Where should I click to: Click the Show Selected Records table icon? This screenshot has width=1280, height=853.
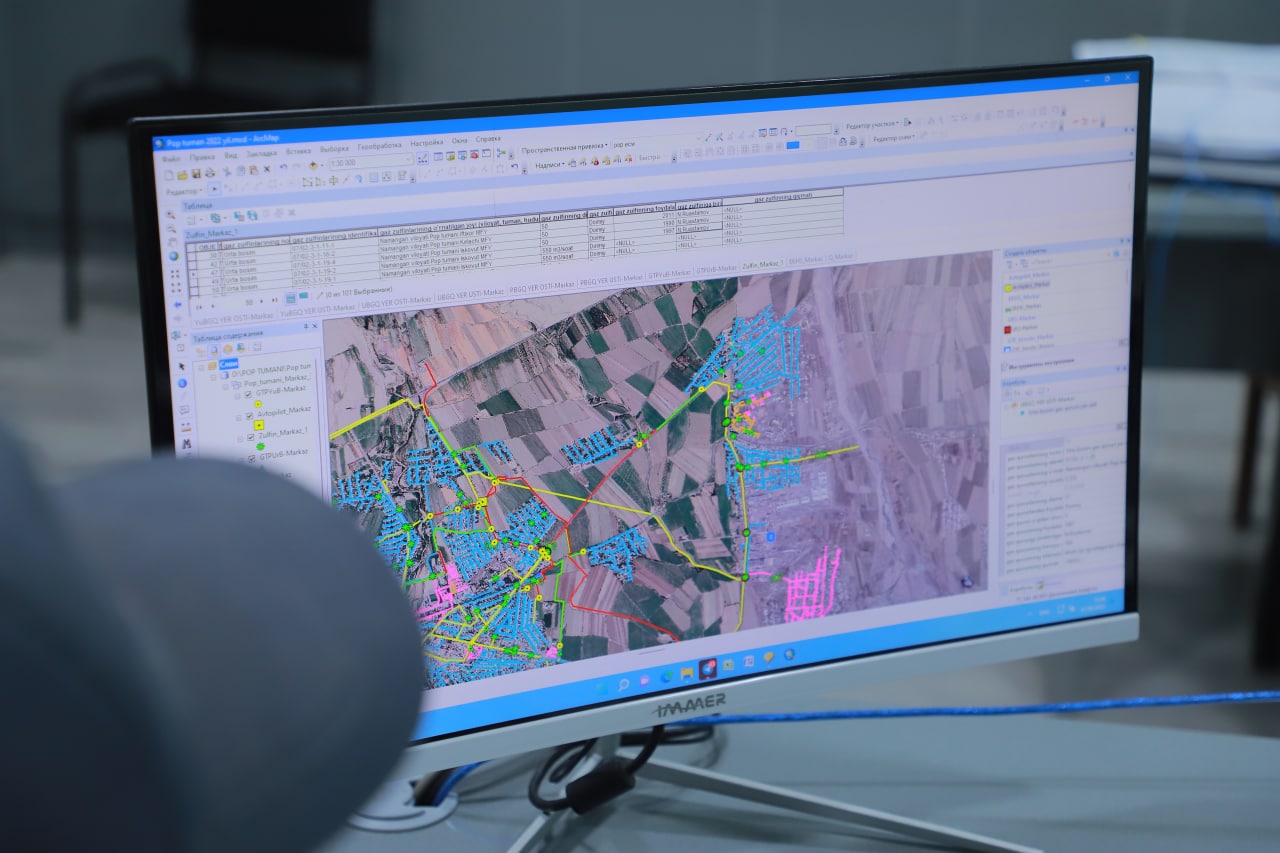click(x=302, y=297)
